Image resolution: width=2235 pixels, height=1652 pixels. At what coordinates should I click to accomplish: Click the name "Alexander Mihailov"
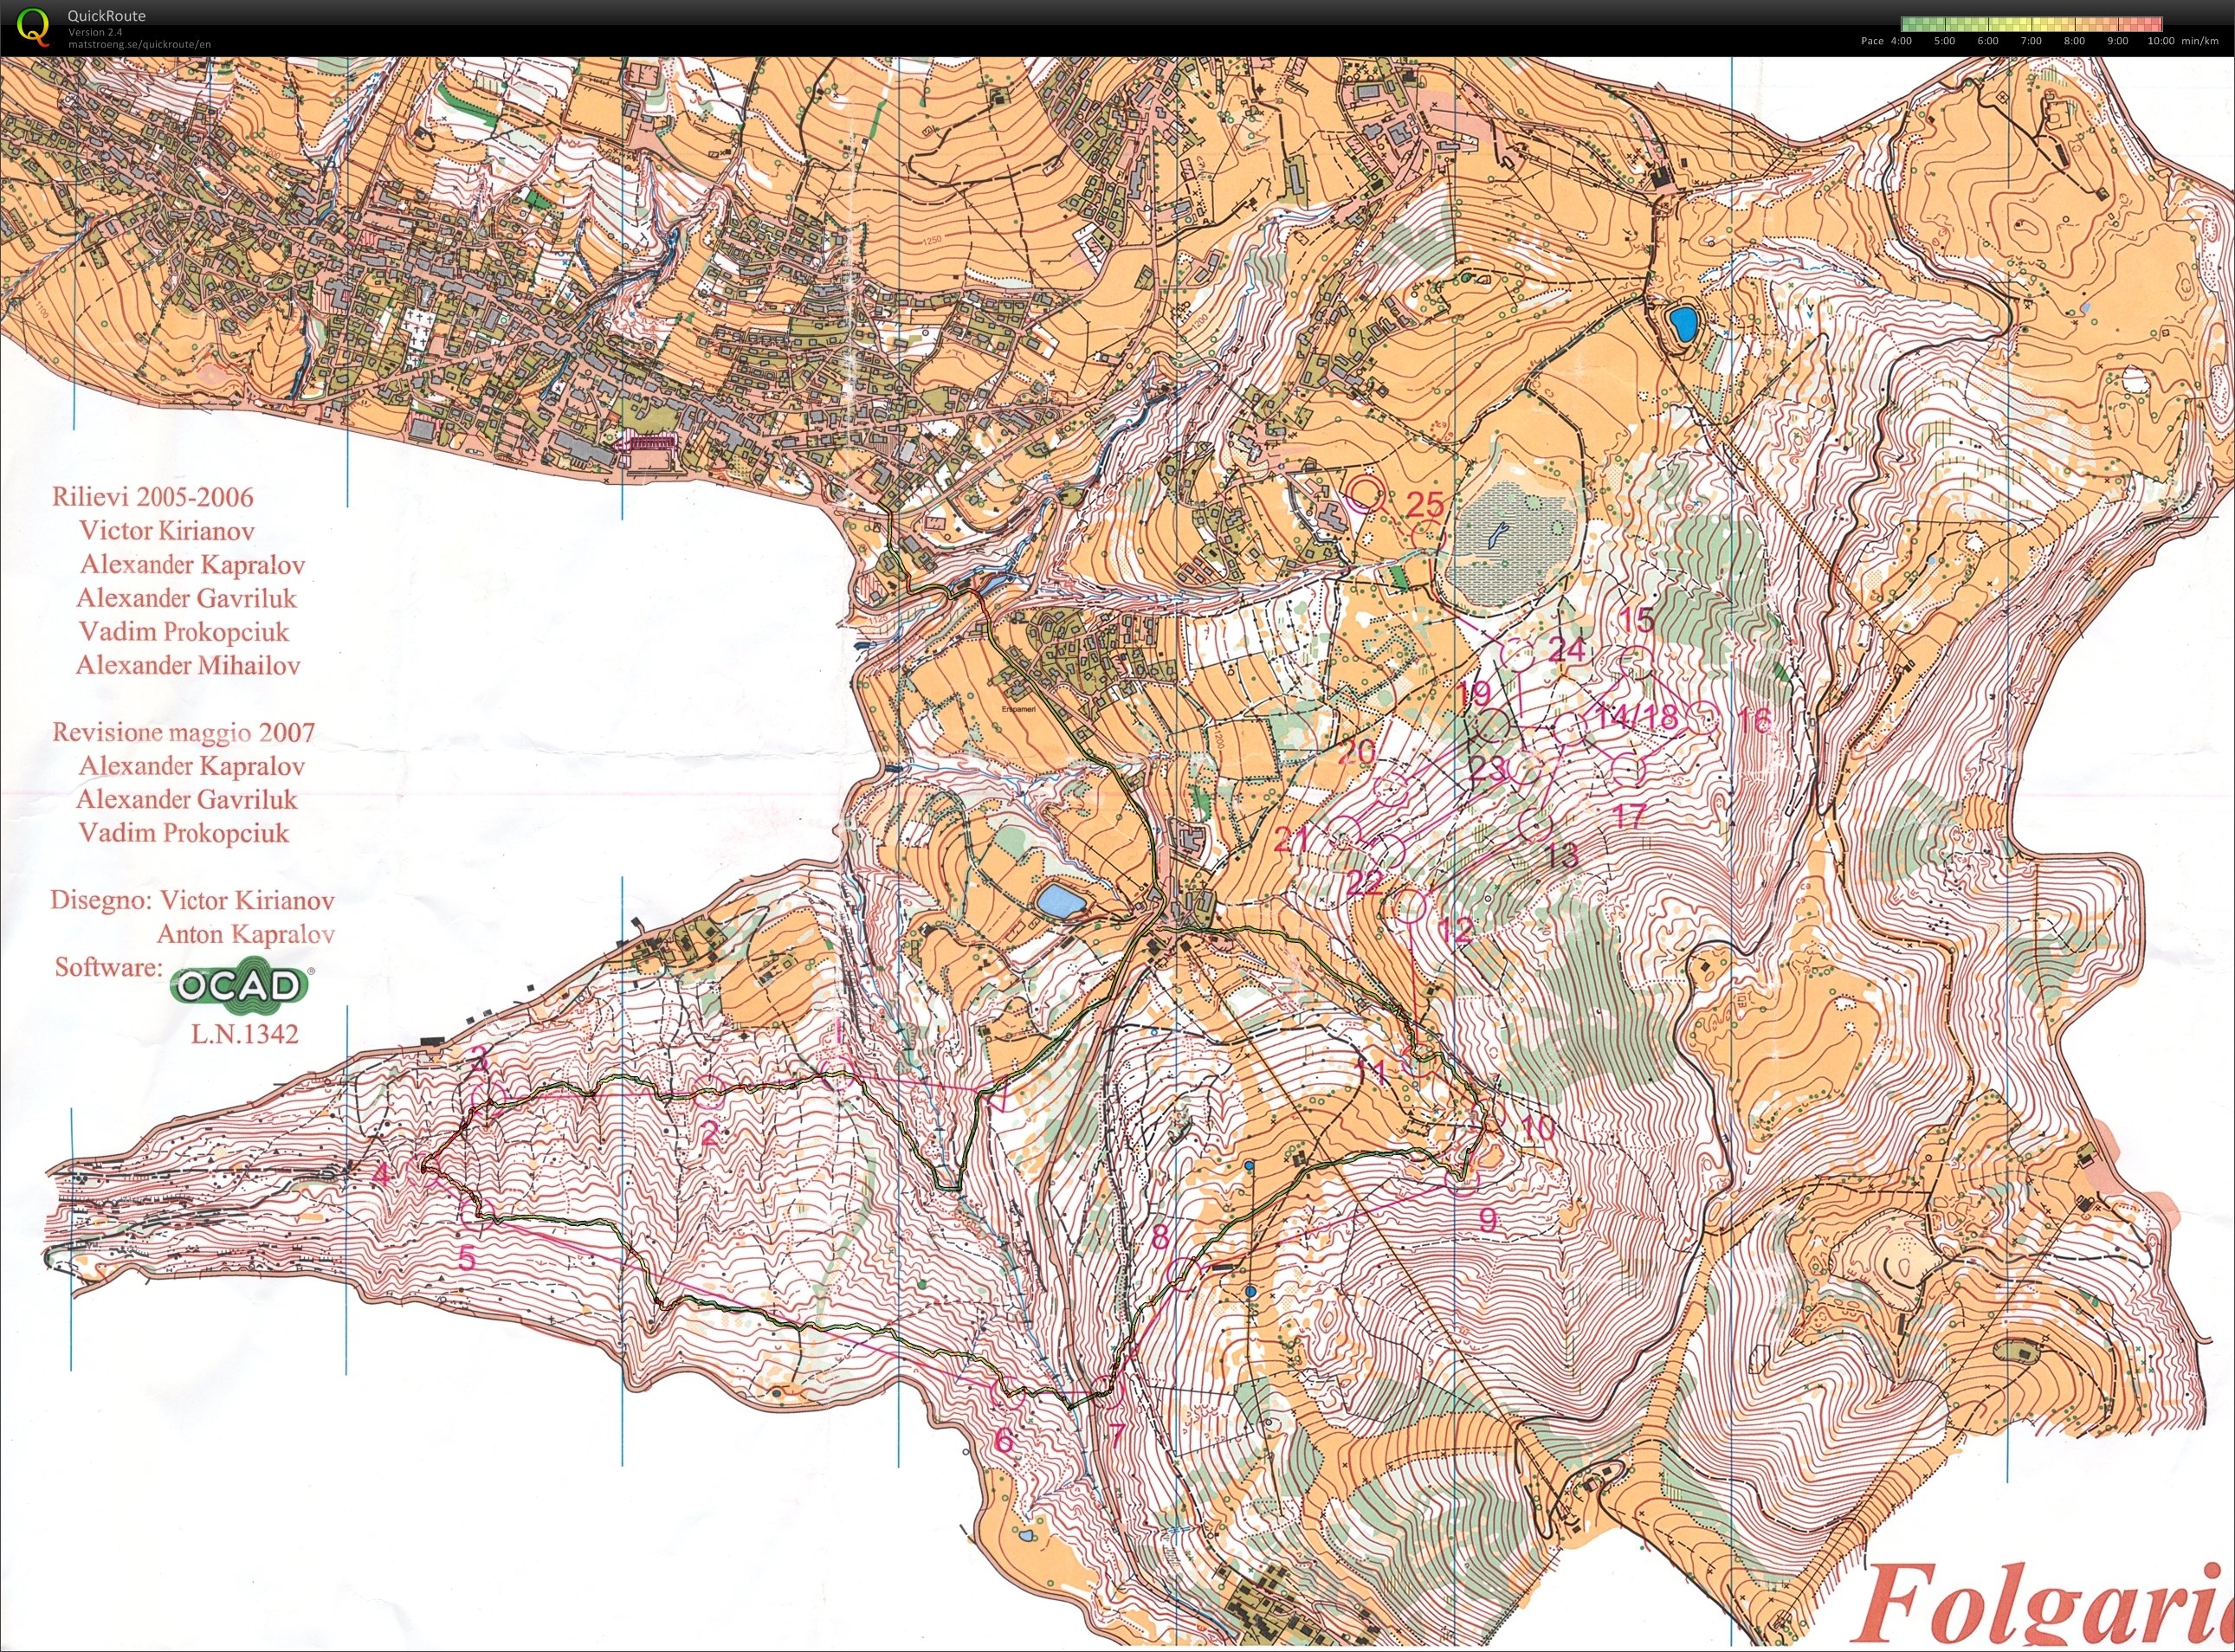pyautogui.click(x=188, y=665)
